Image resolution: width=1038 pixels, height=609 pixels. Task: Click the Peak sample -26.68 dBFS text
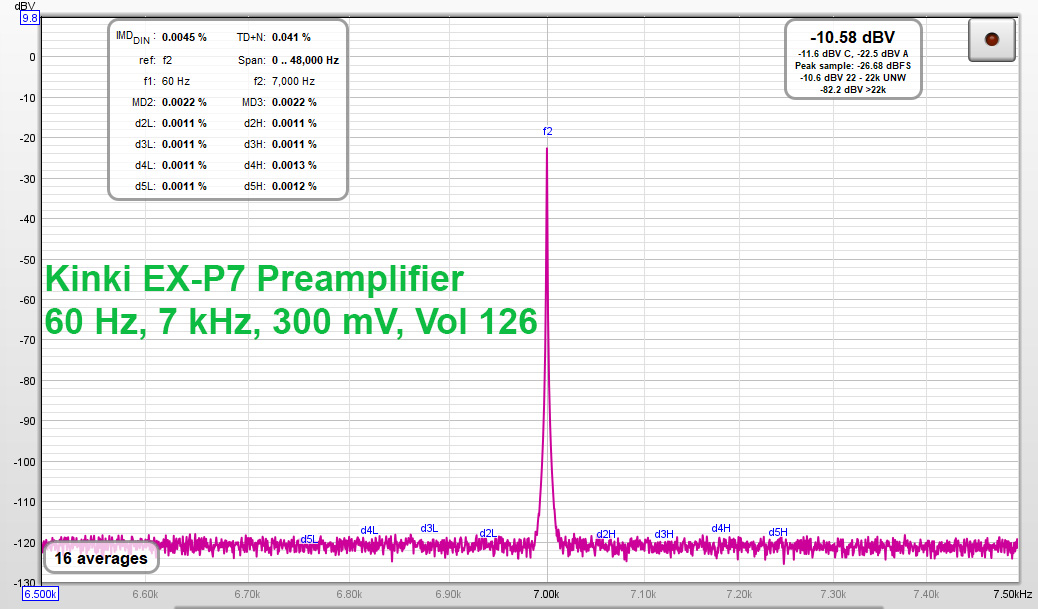(x=853, y=66)
